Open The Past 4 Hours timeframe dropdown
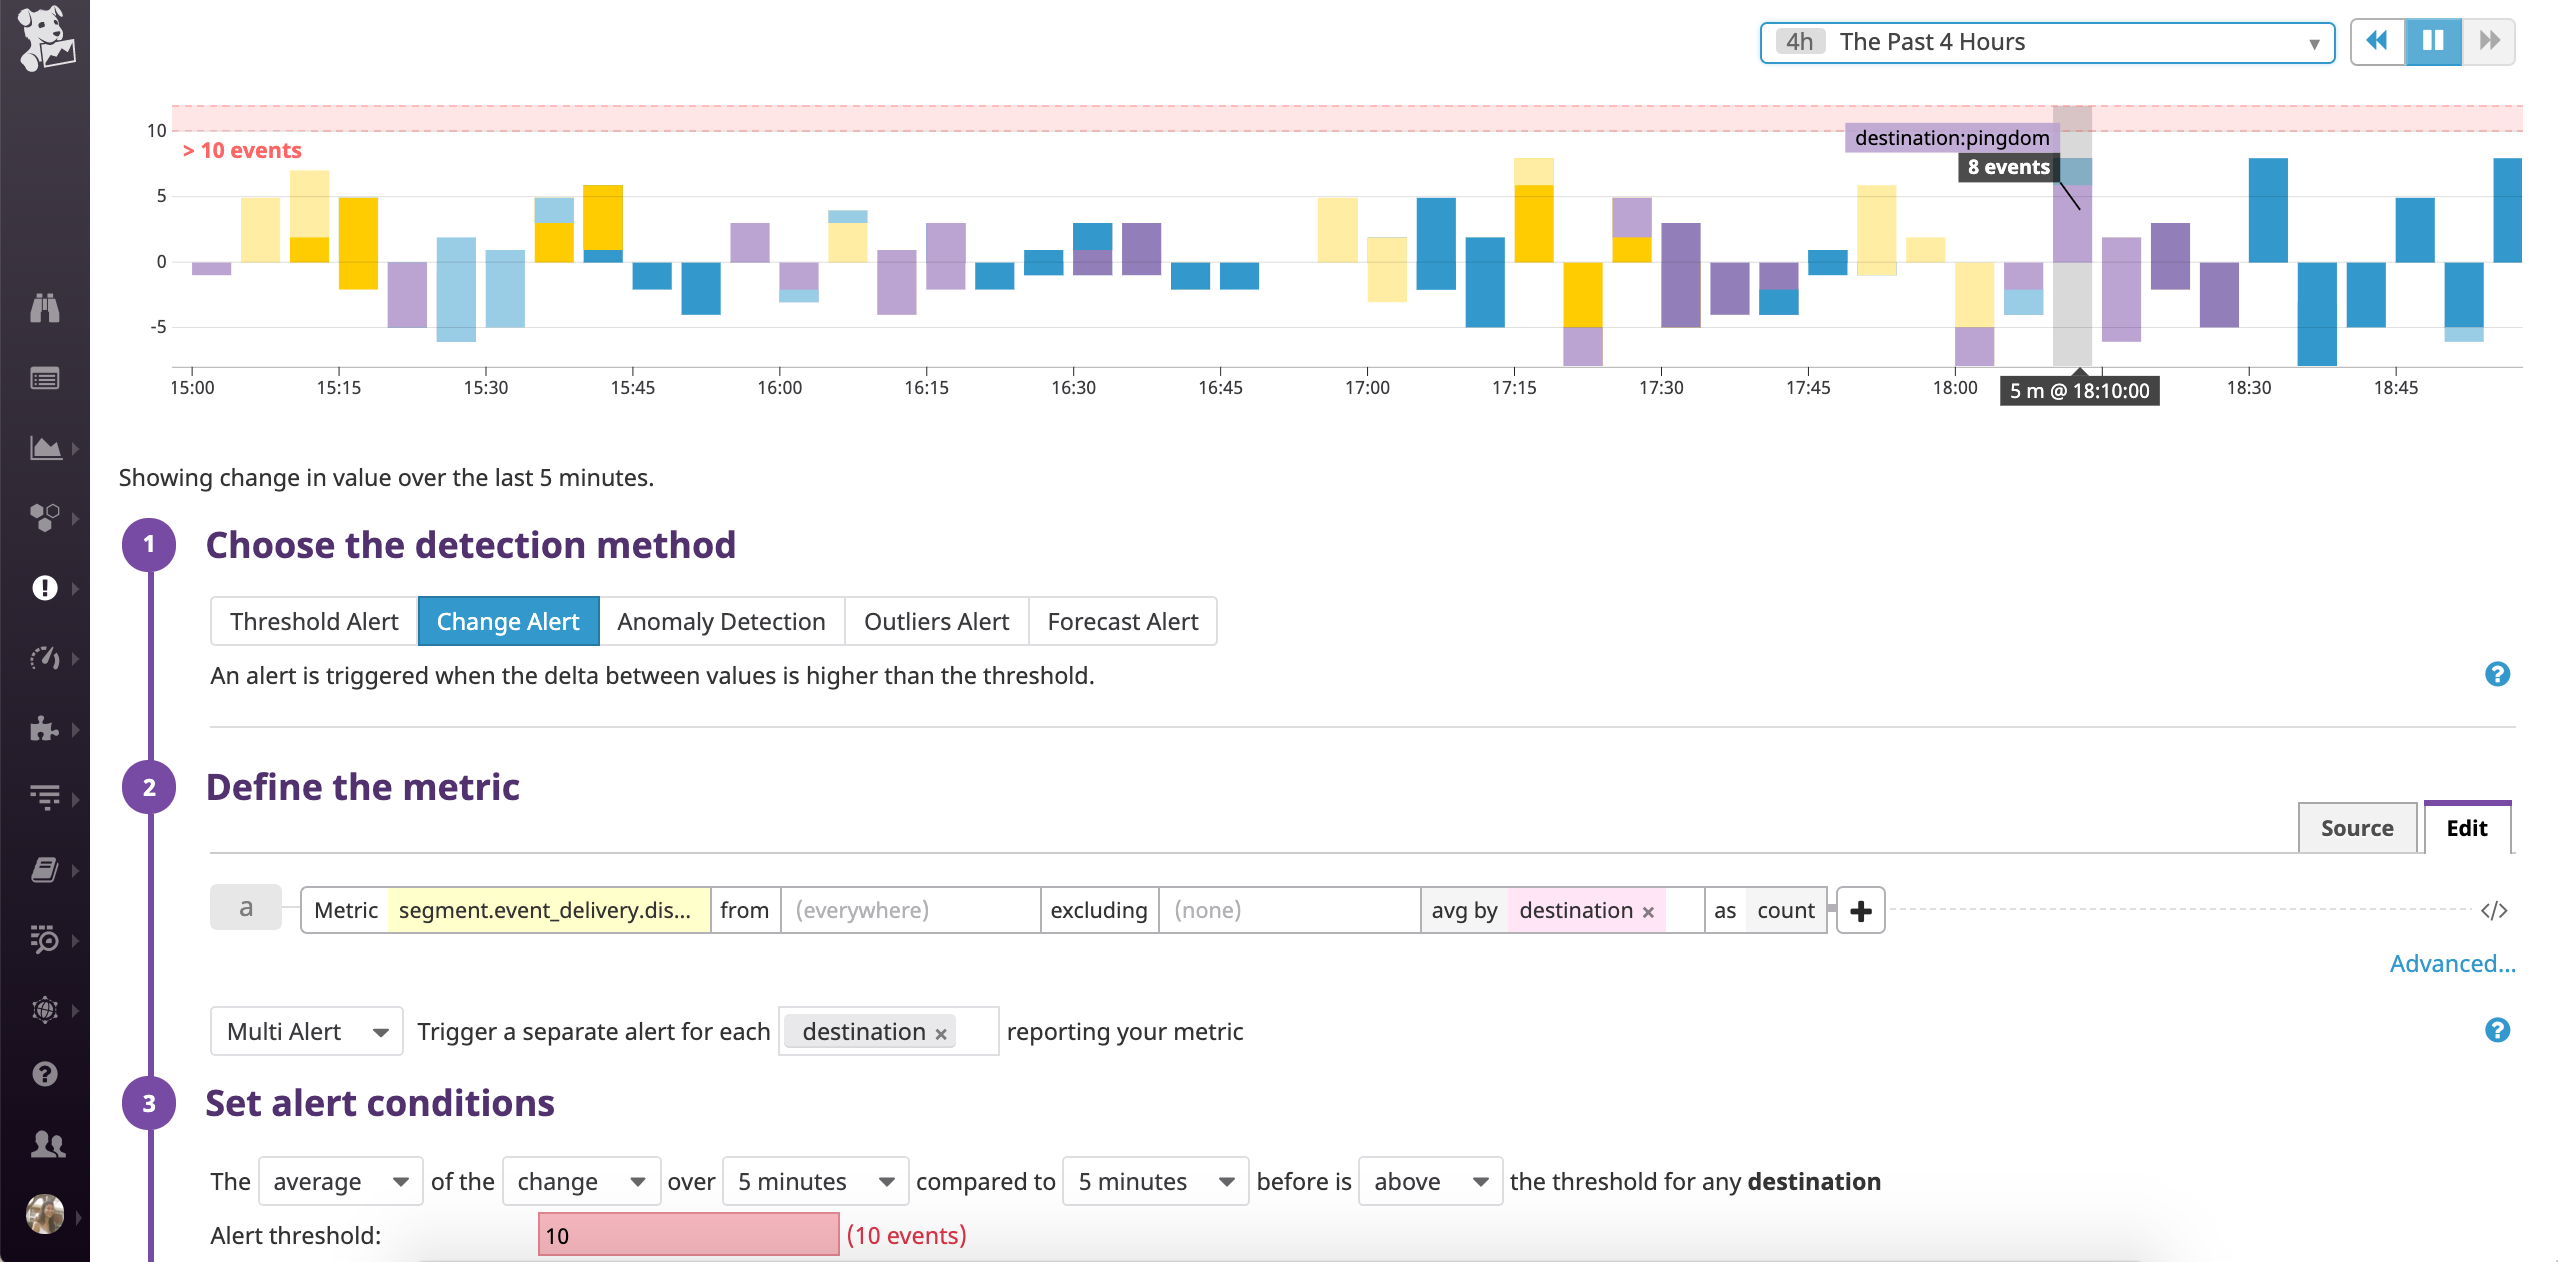The height and width of the screenshot is (1262, 2558). [x=2046, y=42]
